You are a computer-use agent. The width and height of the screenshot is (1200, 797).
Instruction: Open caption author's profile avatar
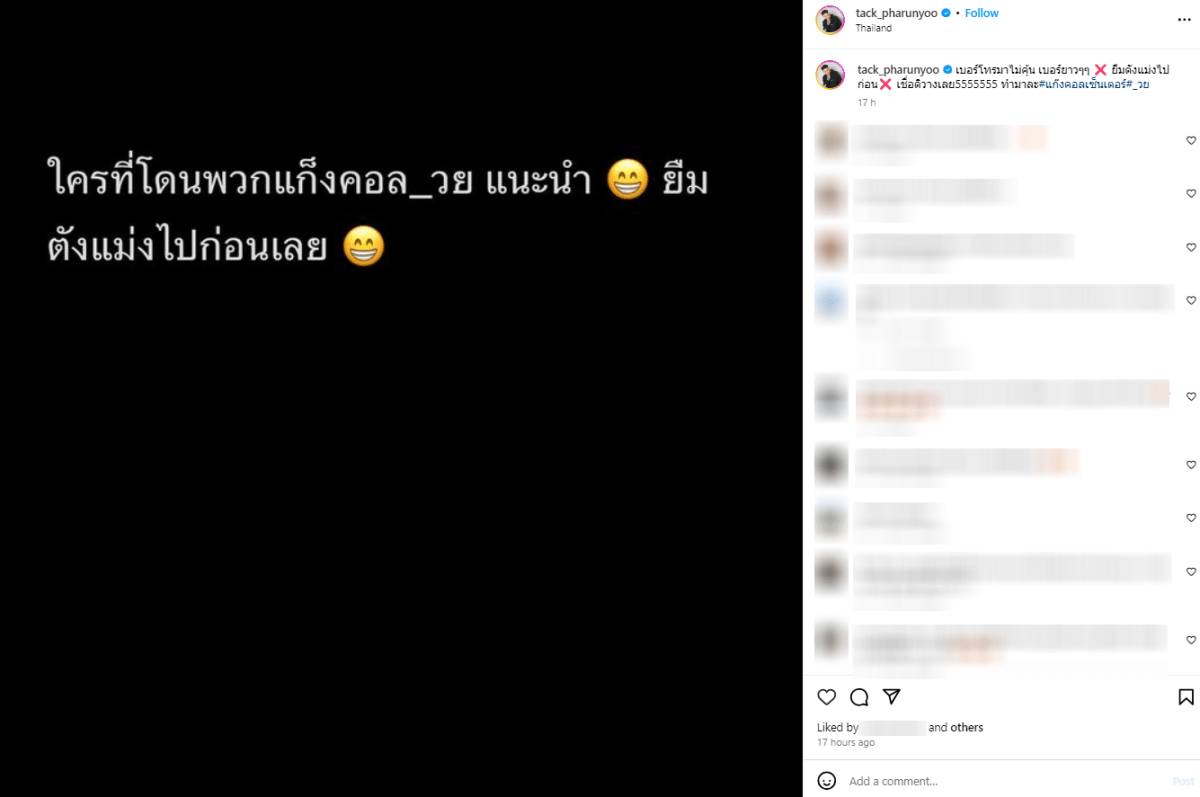(x=830, y=74)
